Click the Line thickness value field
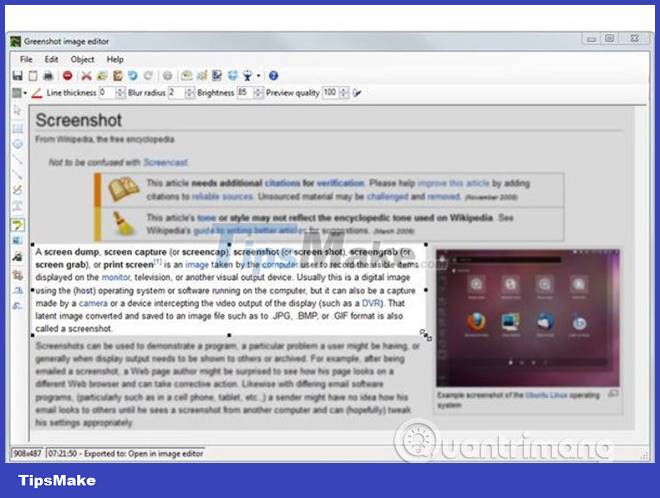Screen dimensions: 660x498 (x=107, y=93)
